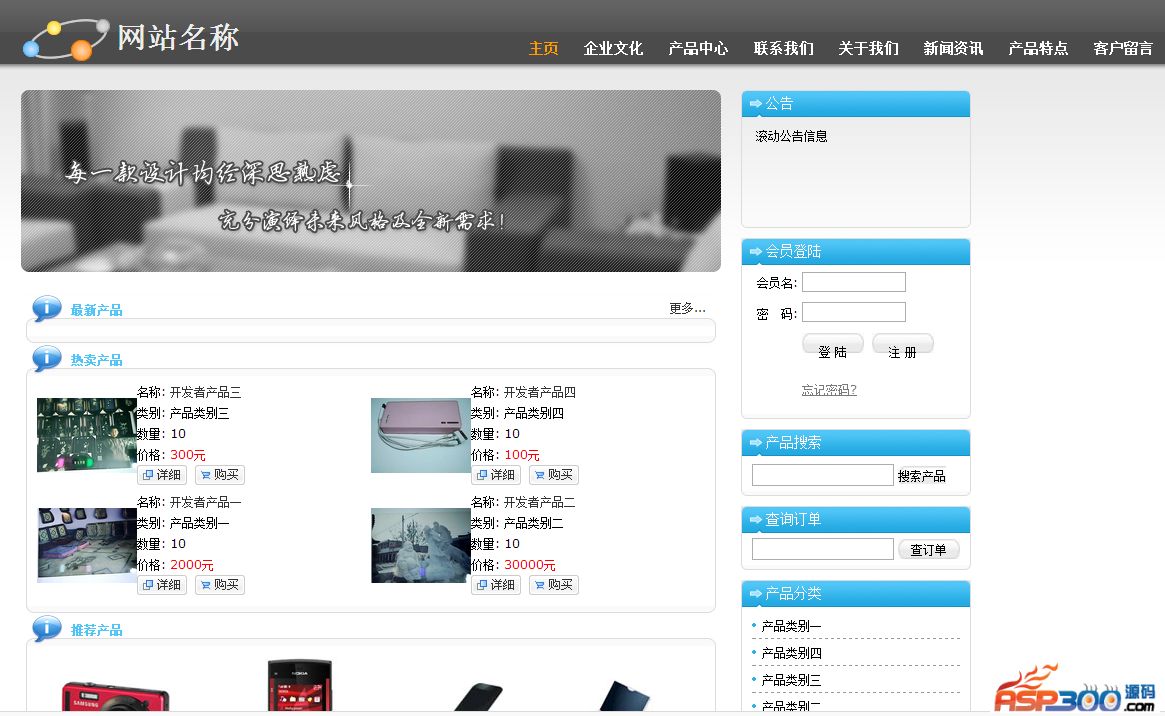Click the 推荐产品 section heading
Viewport: 1165px width, 716px height.
tap(97, 630)
